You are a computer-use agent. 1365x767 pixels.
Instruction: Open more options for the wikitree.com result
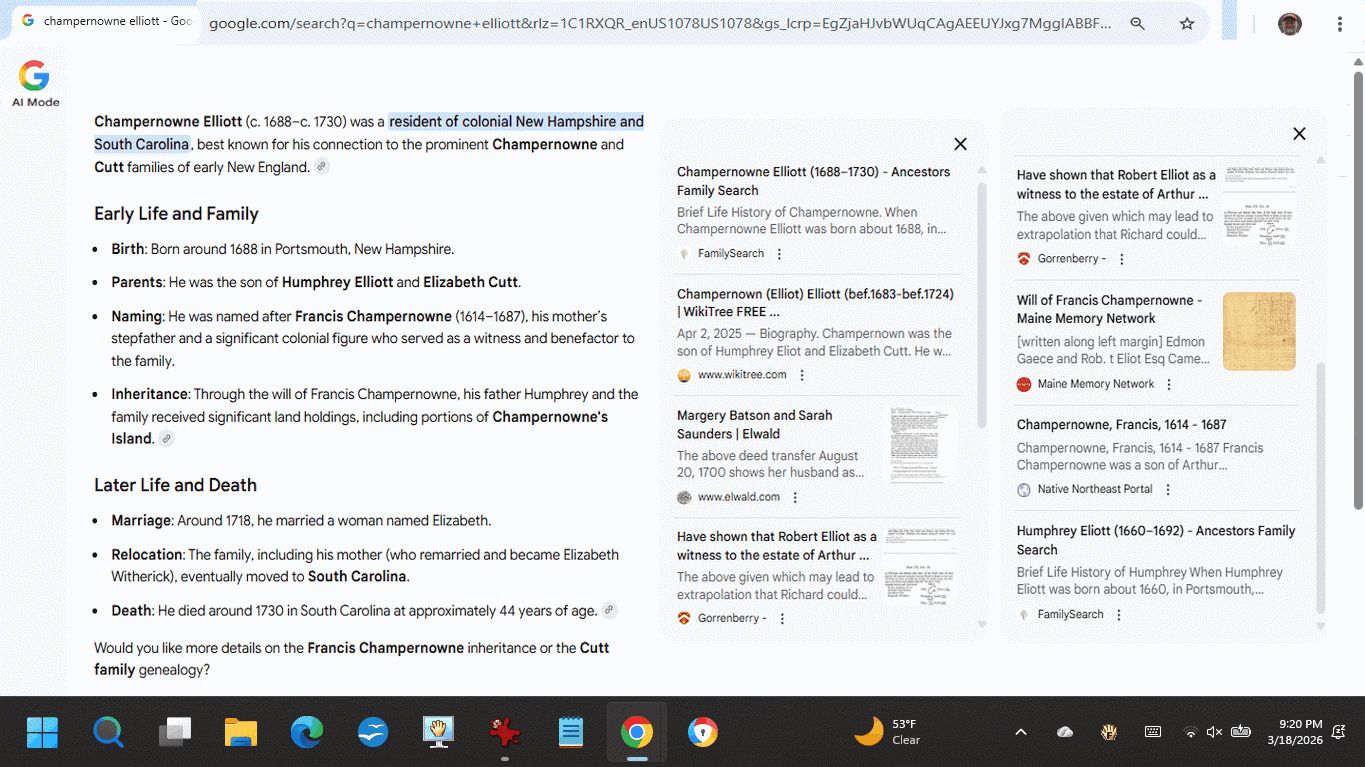pyautogui.click(x=802, y=376)
